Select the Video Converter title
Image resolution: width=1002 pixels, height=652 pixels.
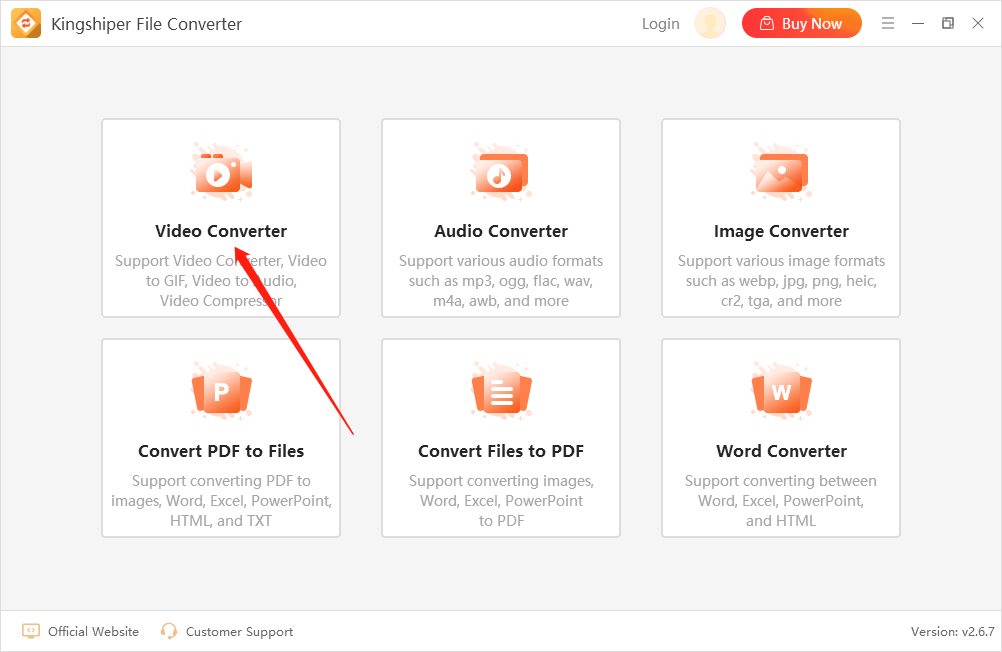[x=221, y=231]
